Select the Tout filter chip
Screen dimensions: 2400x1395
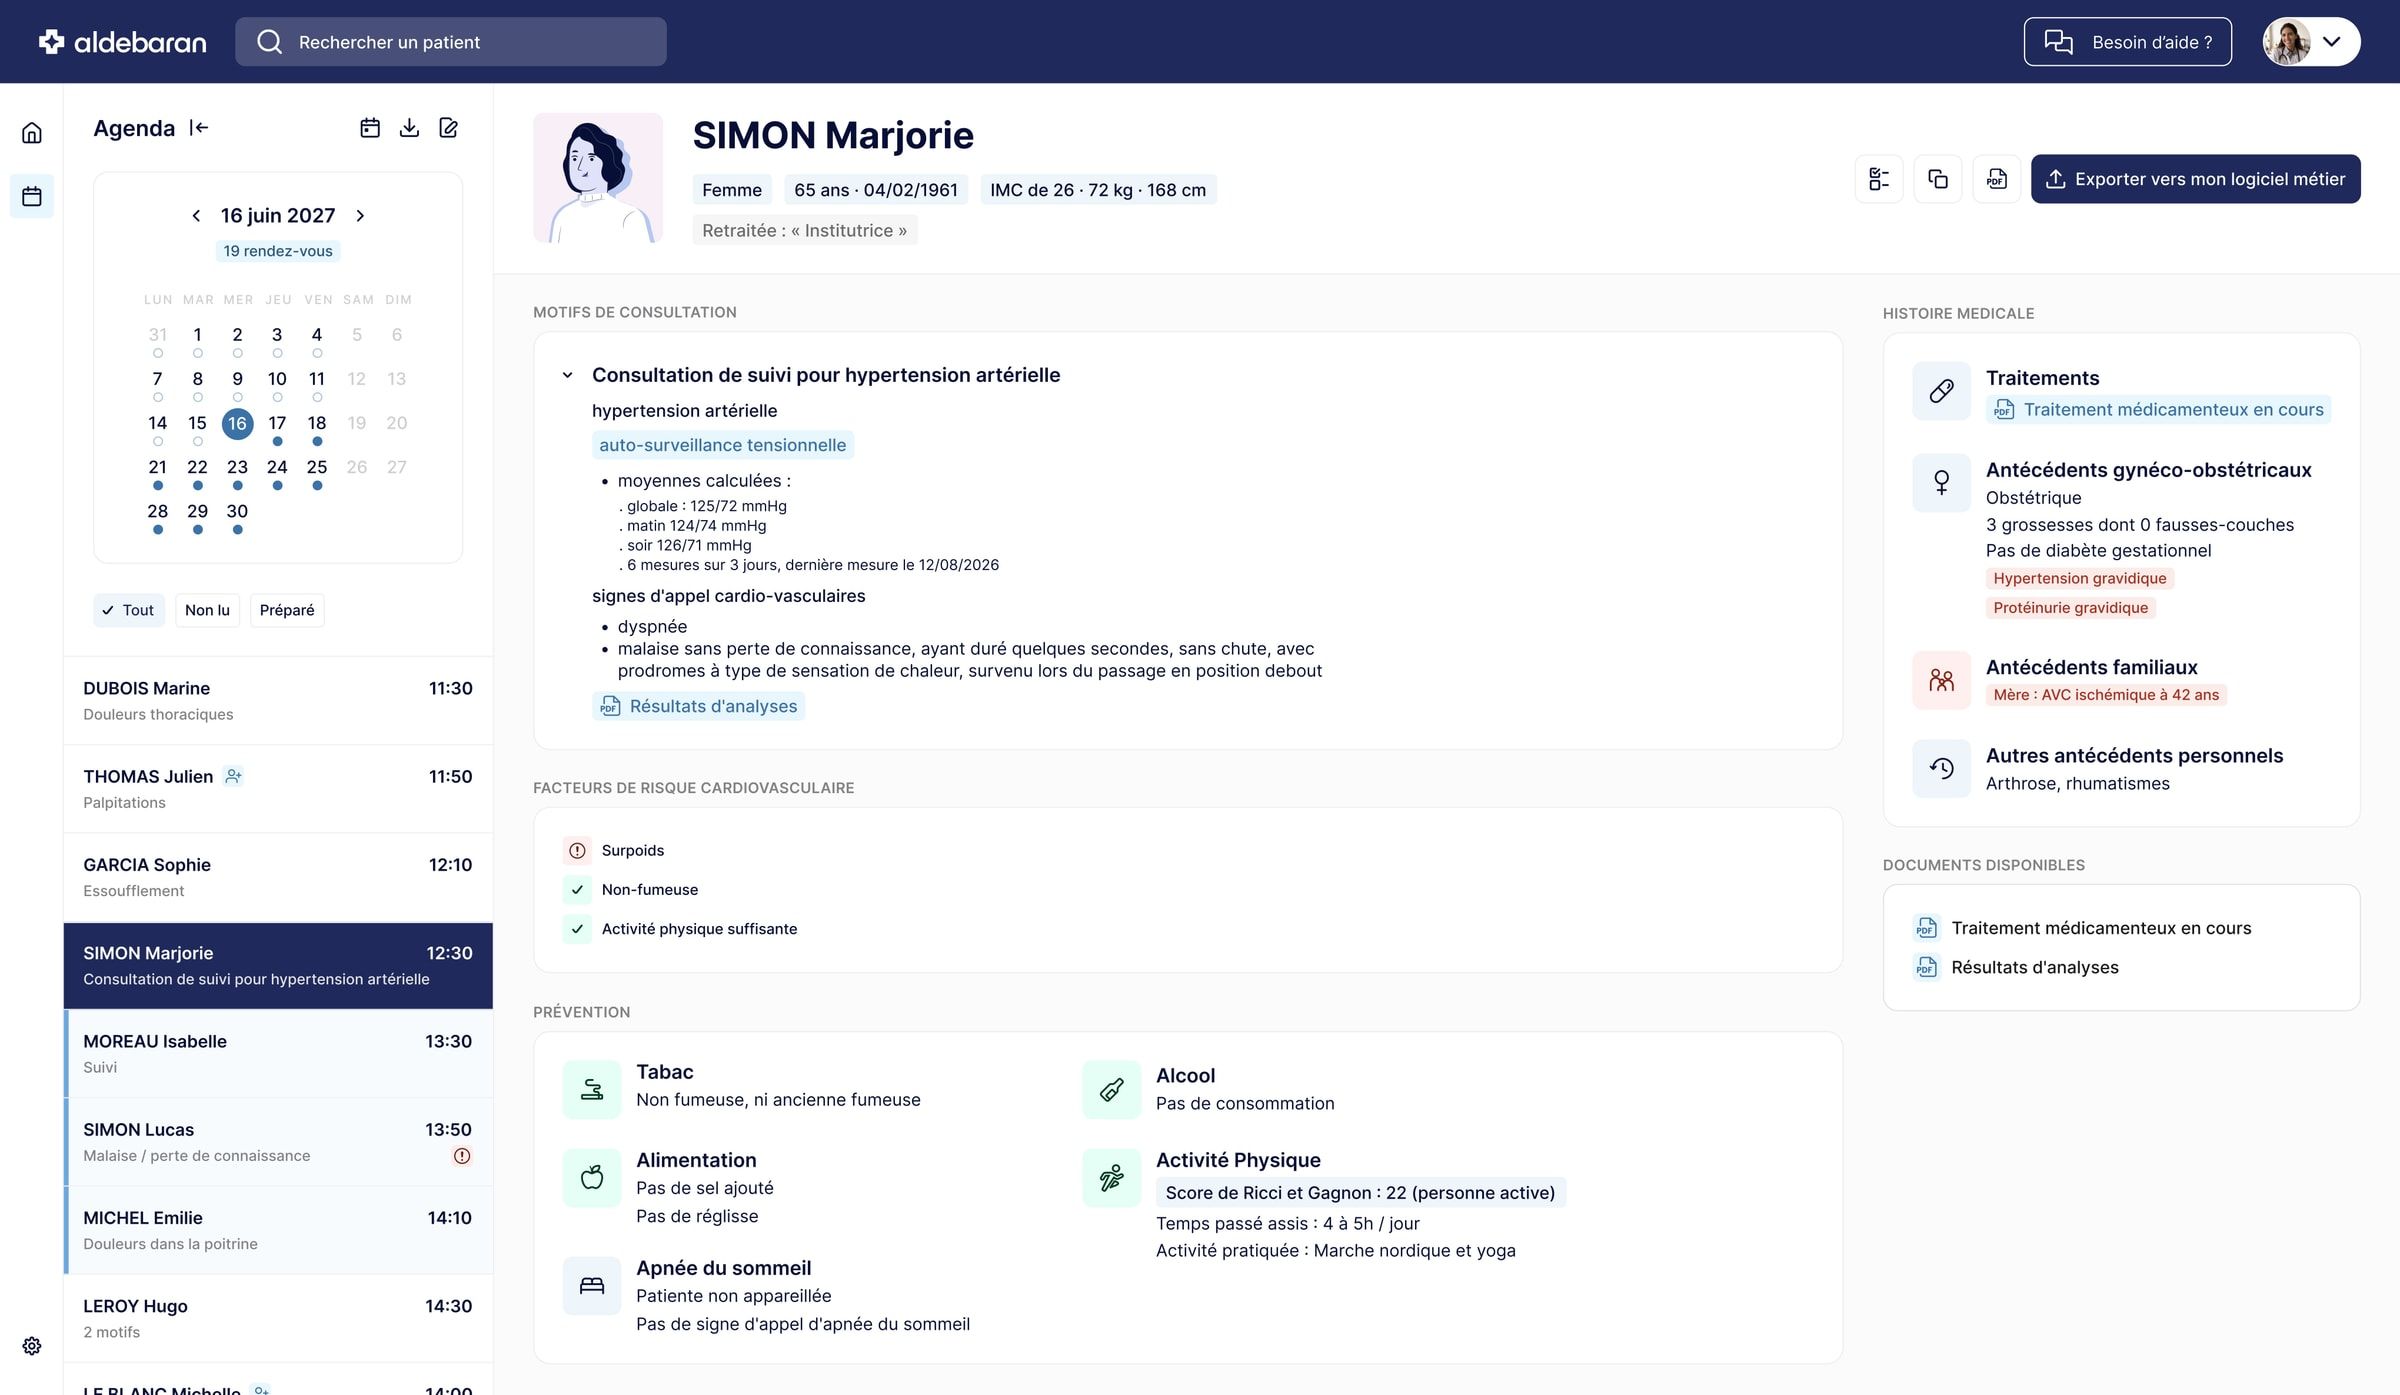(x=129, y=610)
